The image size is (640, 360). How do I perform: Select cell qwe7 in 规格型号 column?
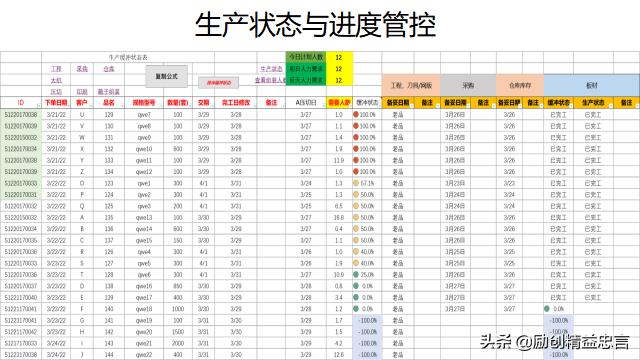144,115
